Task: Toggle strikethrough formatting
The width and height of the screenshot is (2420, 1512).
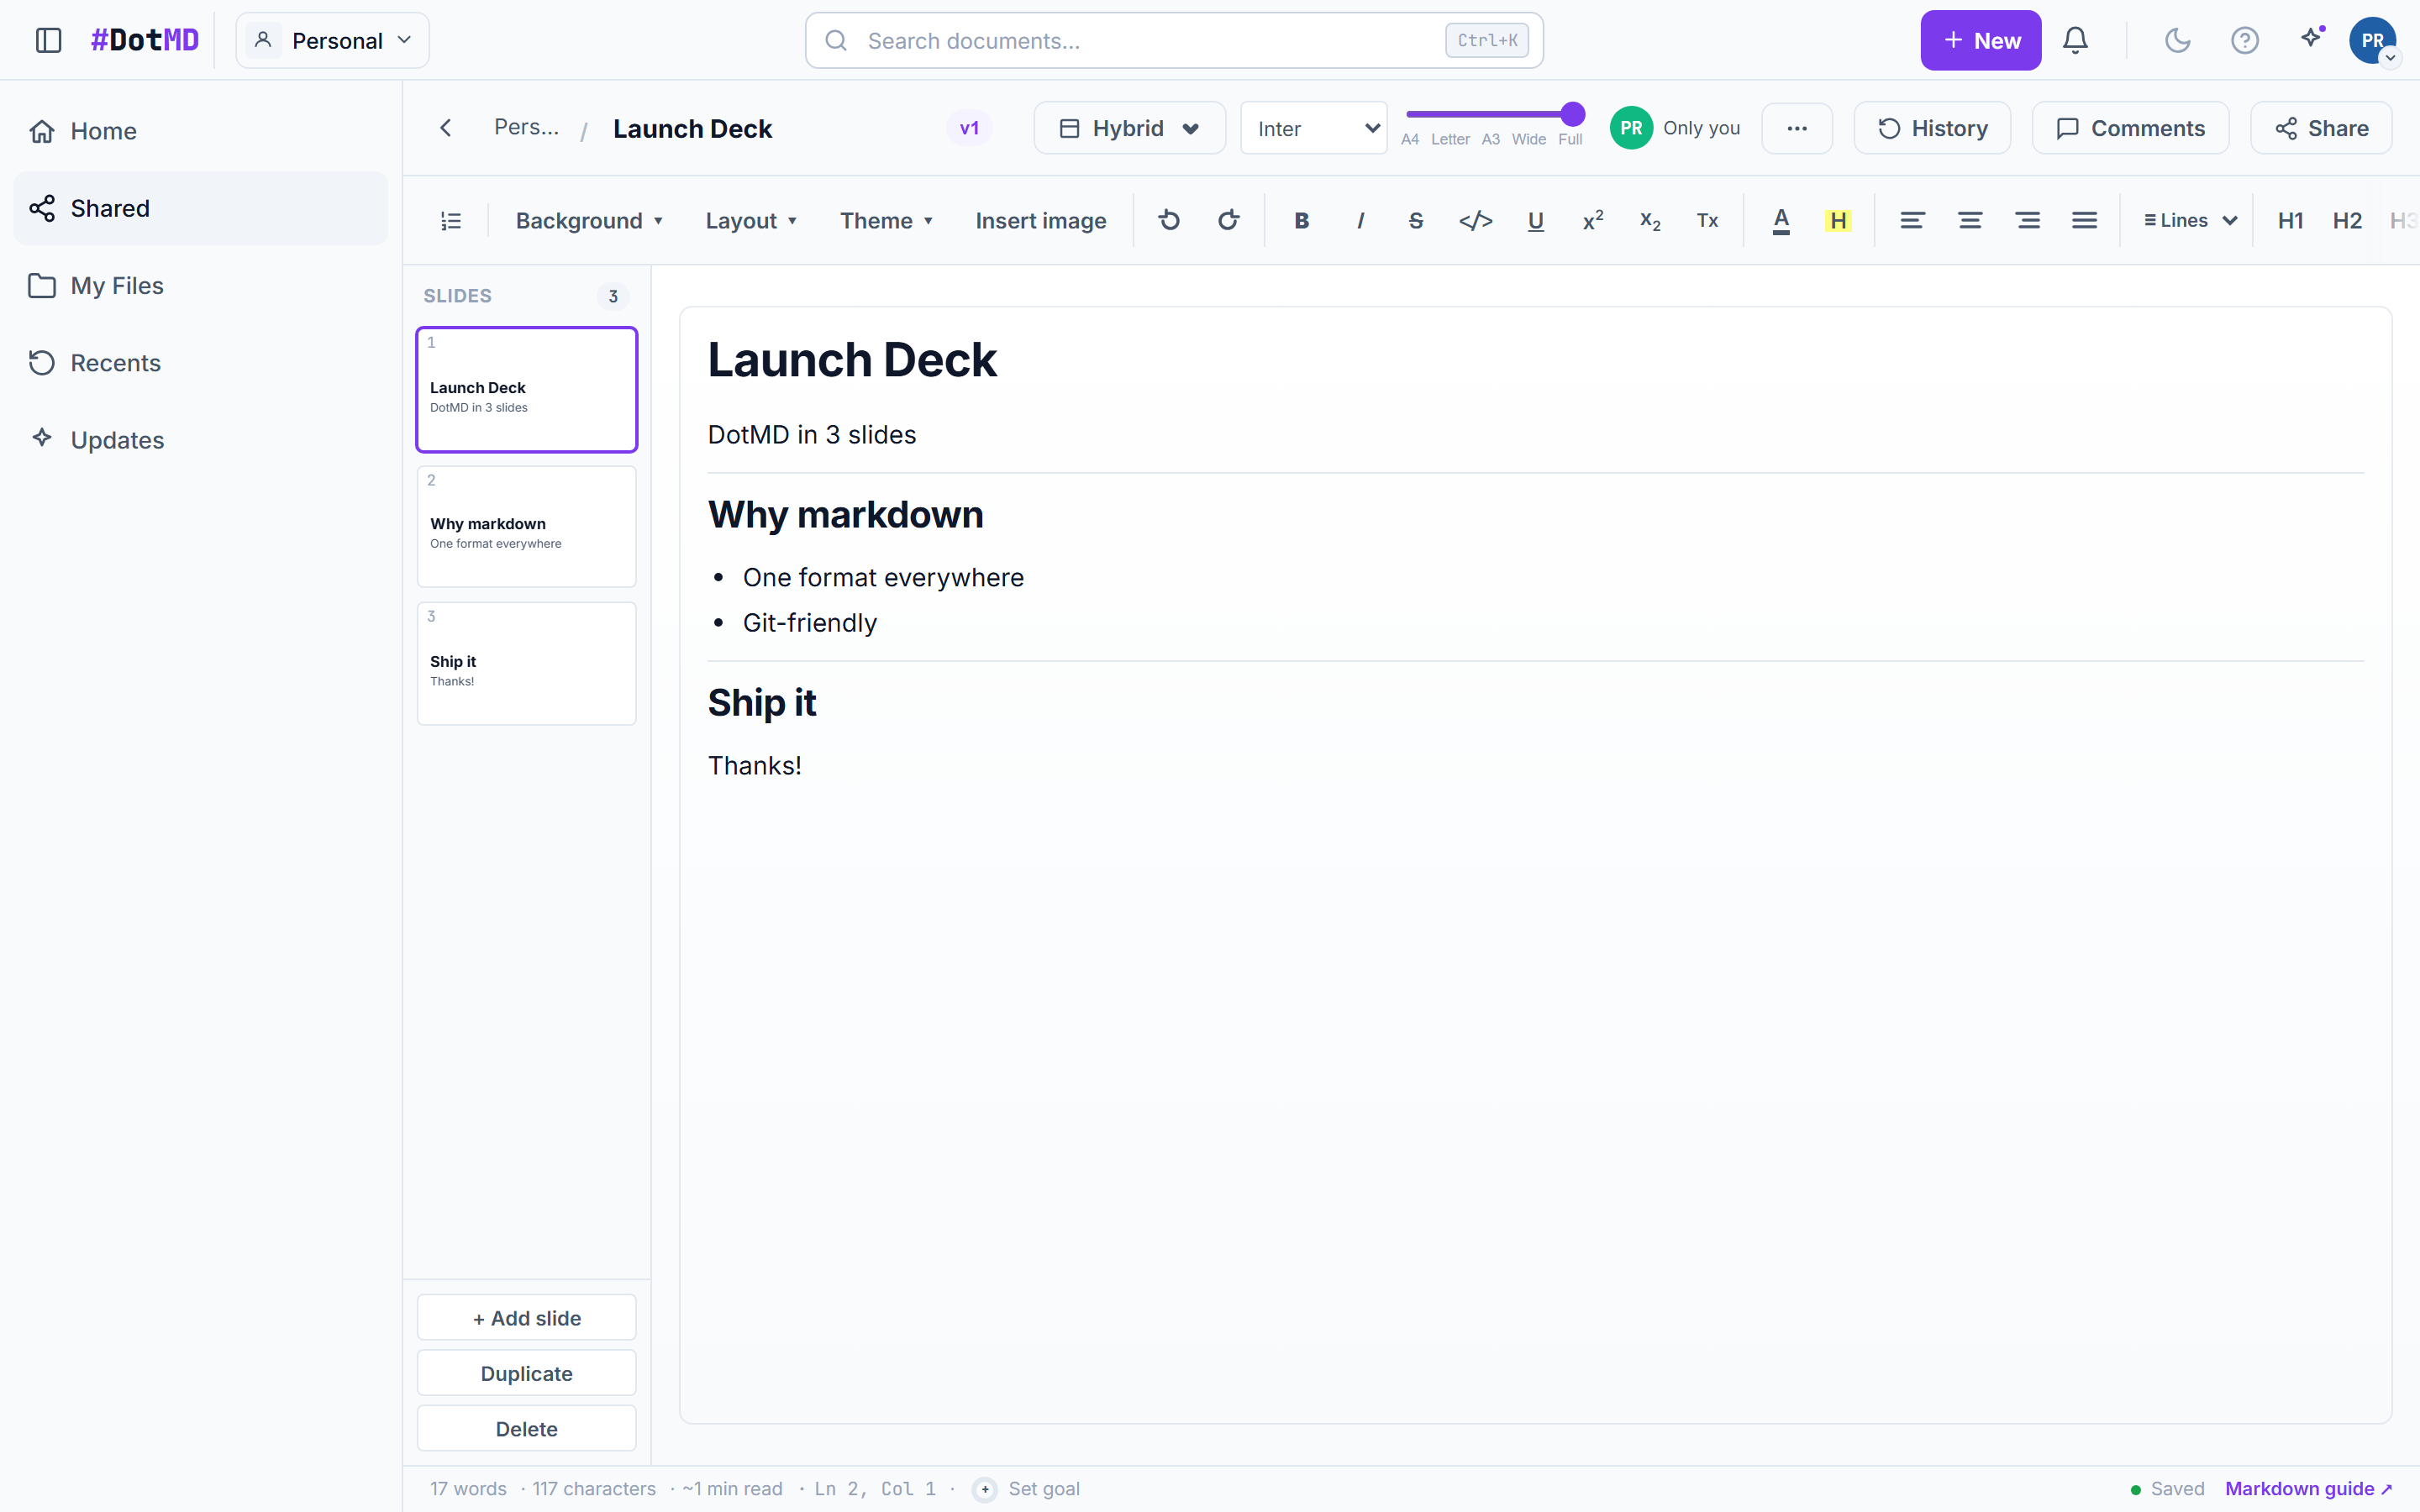Action: [x=1416, y=220]
